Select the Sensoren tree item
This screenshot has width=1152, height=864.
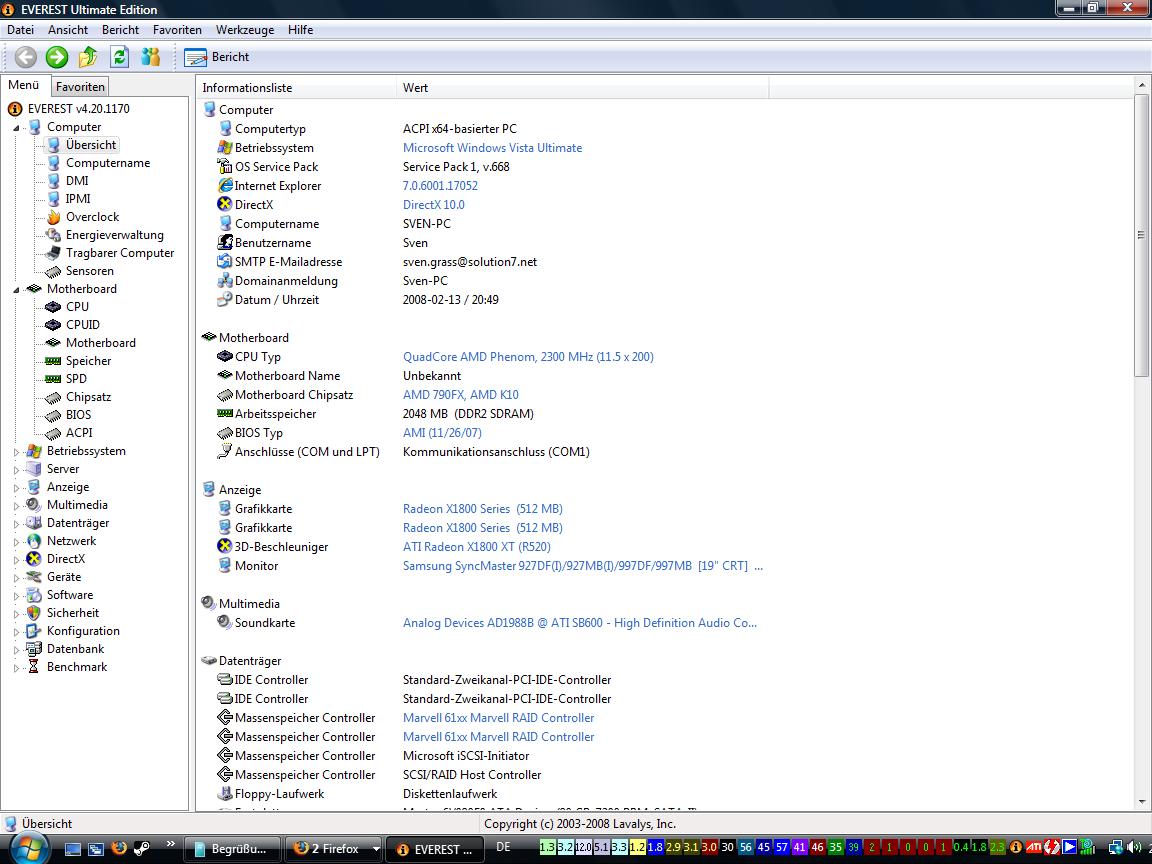tap(90, 271)
